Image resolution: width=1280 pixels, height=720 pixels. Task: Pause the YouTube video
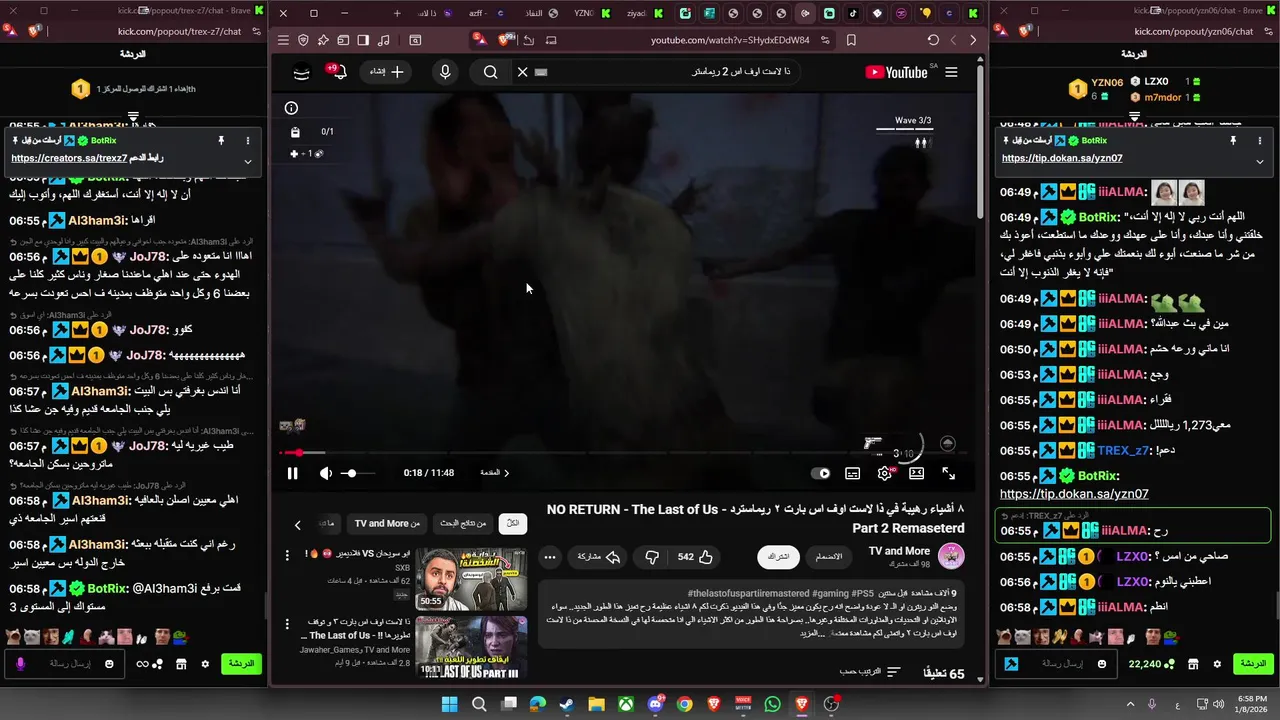292,473
